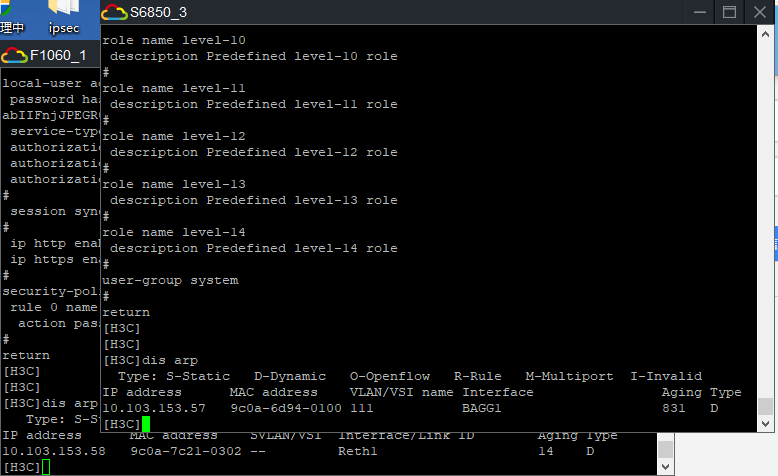
Task: Click the F1060_1 scrollbar down arrow
Action: pyautogui.click(x=665, y=467)
